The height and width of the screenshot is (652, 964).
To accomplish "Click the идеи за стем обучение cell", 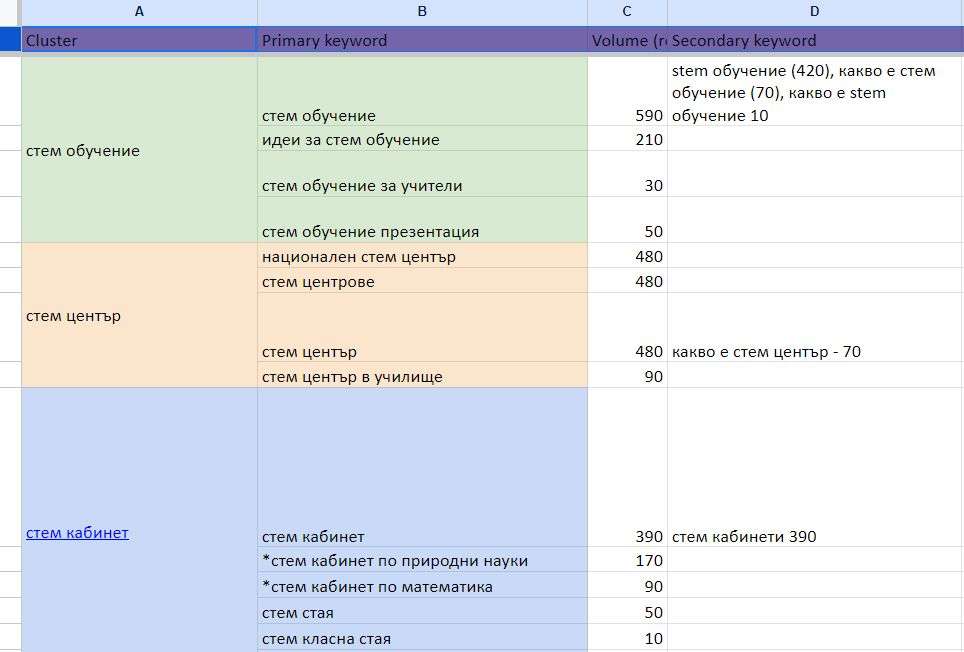I will tap(422, 140).
